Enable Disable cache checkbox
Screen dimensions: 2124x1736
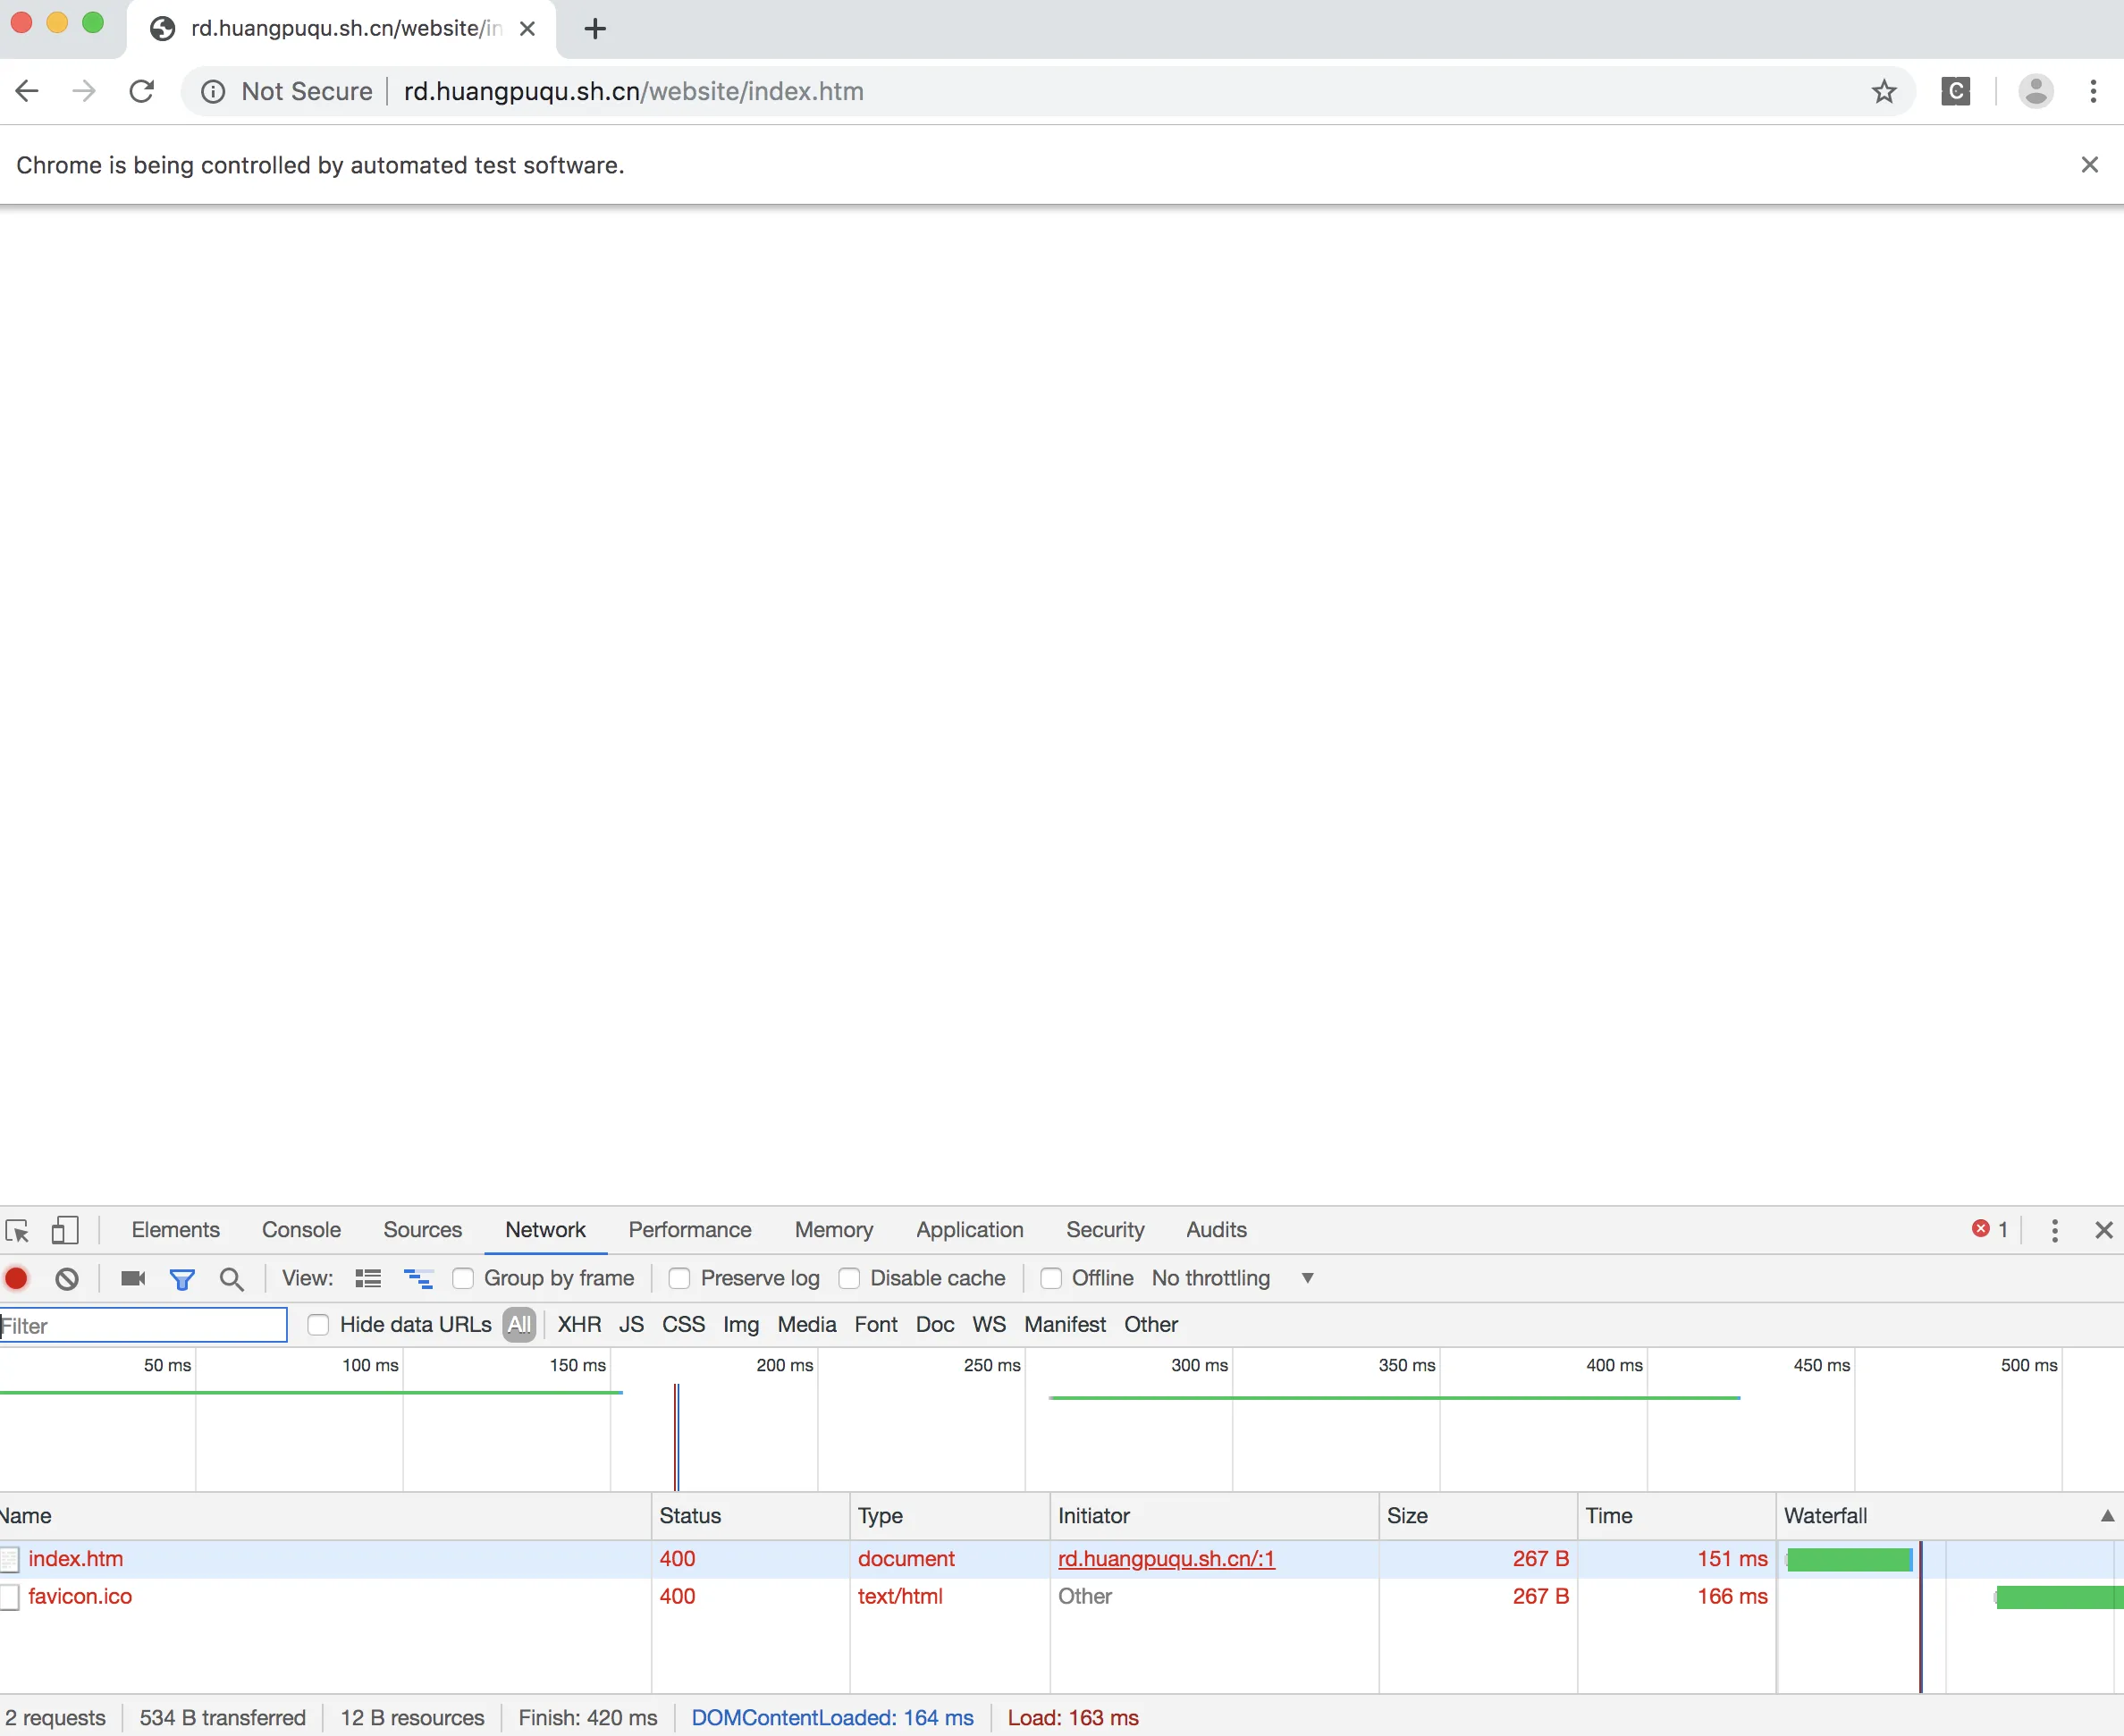coord(849,1278)
